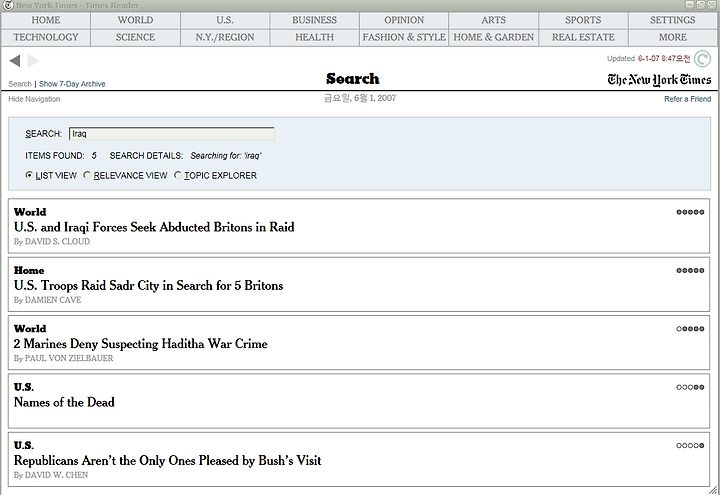Image resolution: width=720 pixels, height=495 pixels.
Task: Click Hide Navigation link
Action: click(x=34, y=99)
